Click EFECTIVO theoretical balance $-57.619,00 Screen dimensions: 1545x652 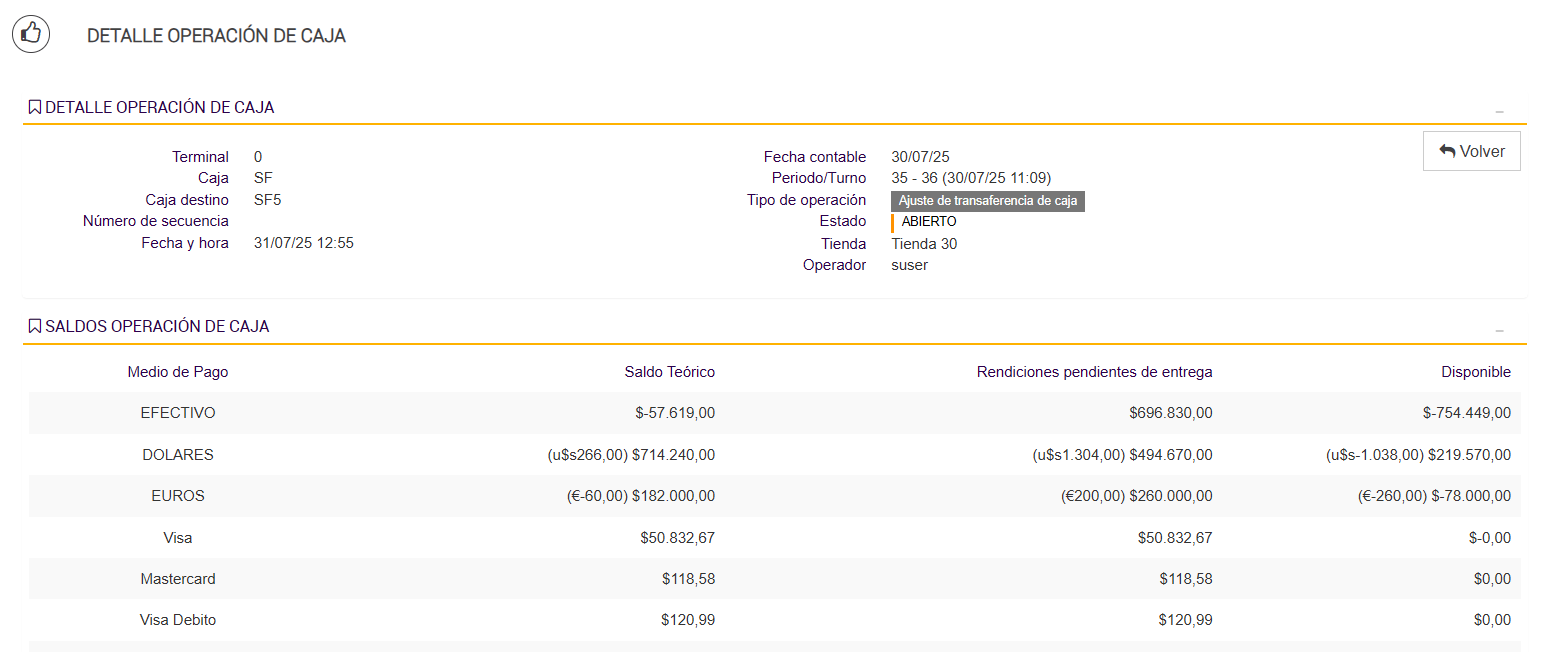[x=675, y=413]
